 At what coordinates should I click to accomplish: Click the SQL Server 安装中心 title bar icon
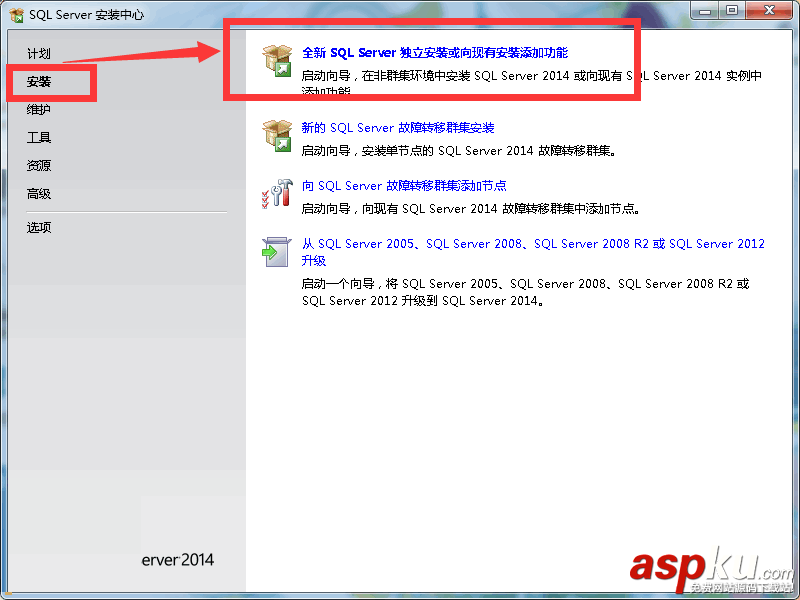click(17, 15)
